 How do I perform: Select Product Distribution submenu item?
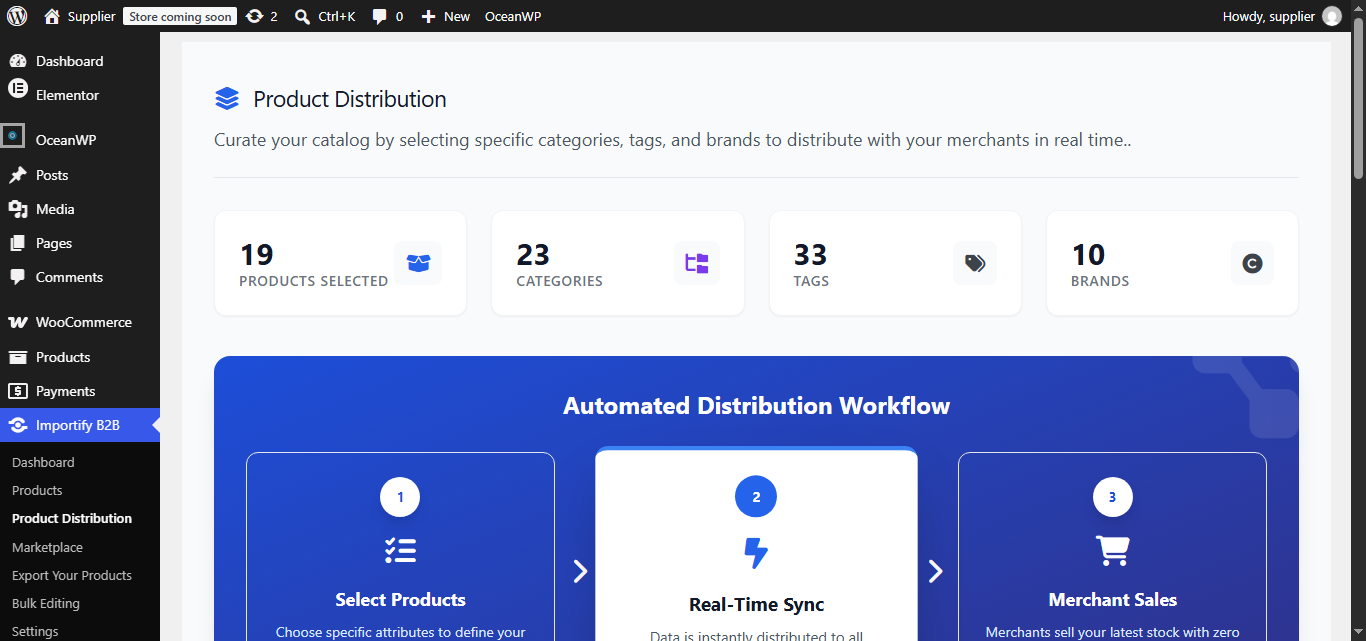(72, 518)
